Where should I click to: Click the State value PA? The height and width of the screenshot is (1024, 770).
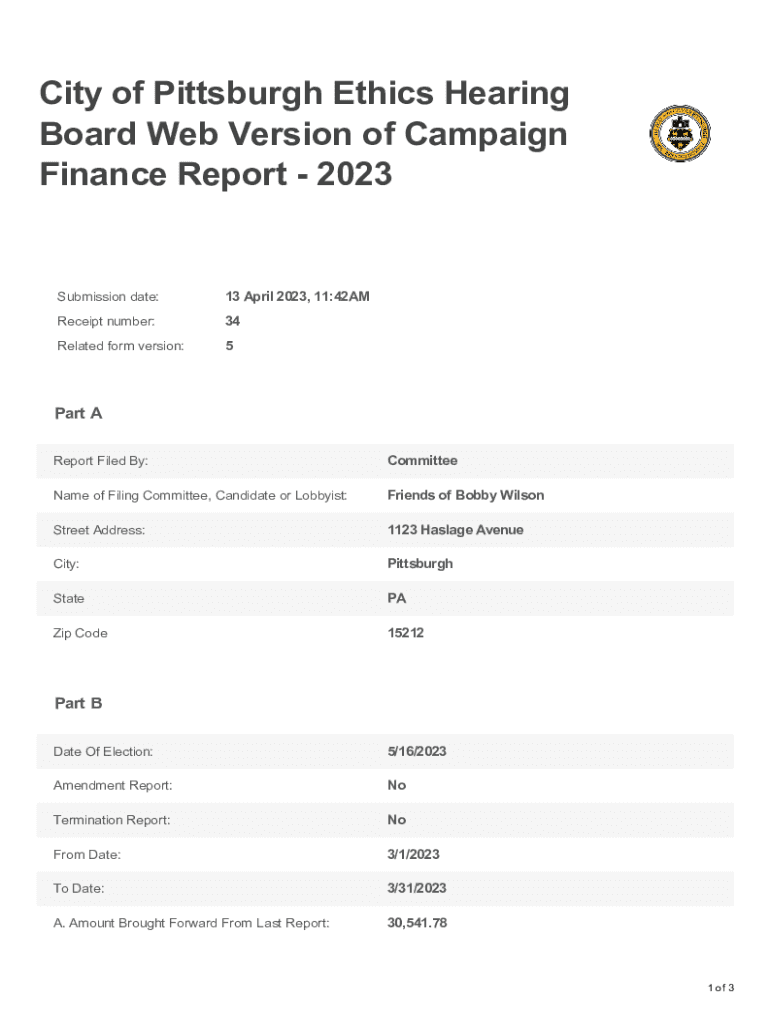(x=397, y=599)
